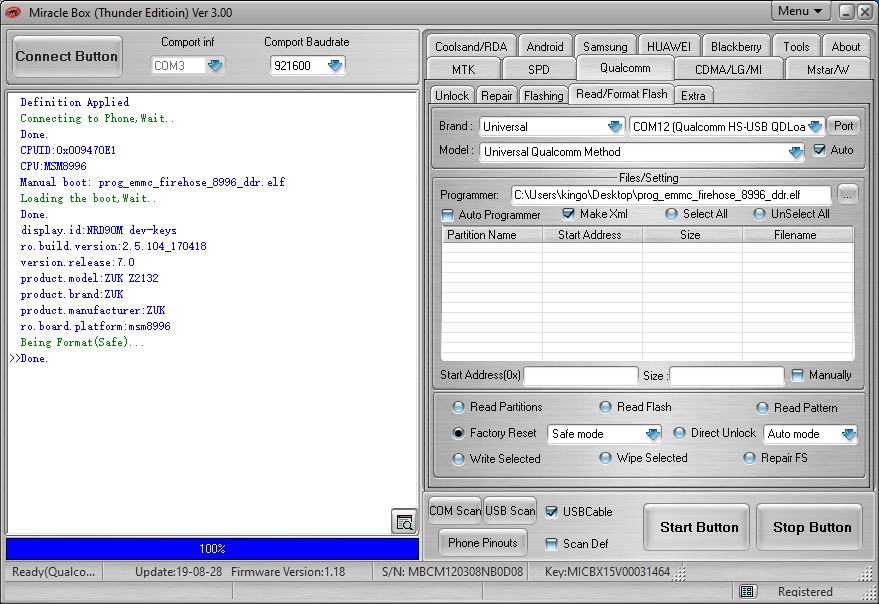Open the Direct Unlock Auto mode dropdown
The height and width of the screenshot is (604, 879).
click(849, 434)
